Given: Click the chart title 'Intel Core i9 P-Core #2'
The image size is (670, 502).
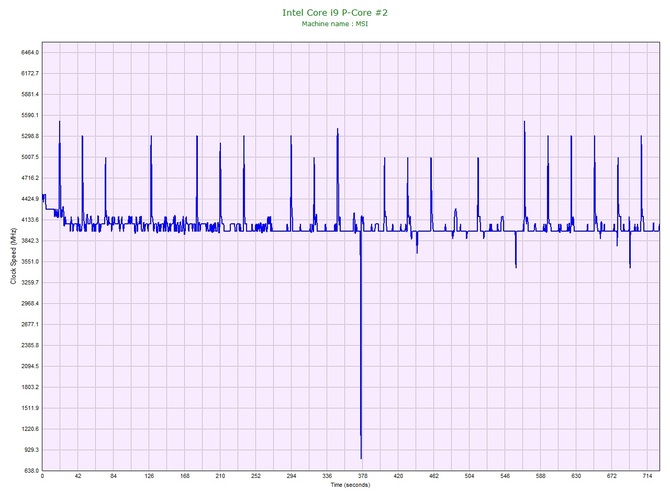Looking at the screenshot, I should pyautogui.click(x=335, y=13).
